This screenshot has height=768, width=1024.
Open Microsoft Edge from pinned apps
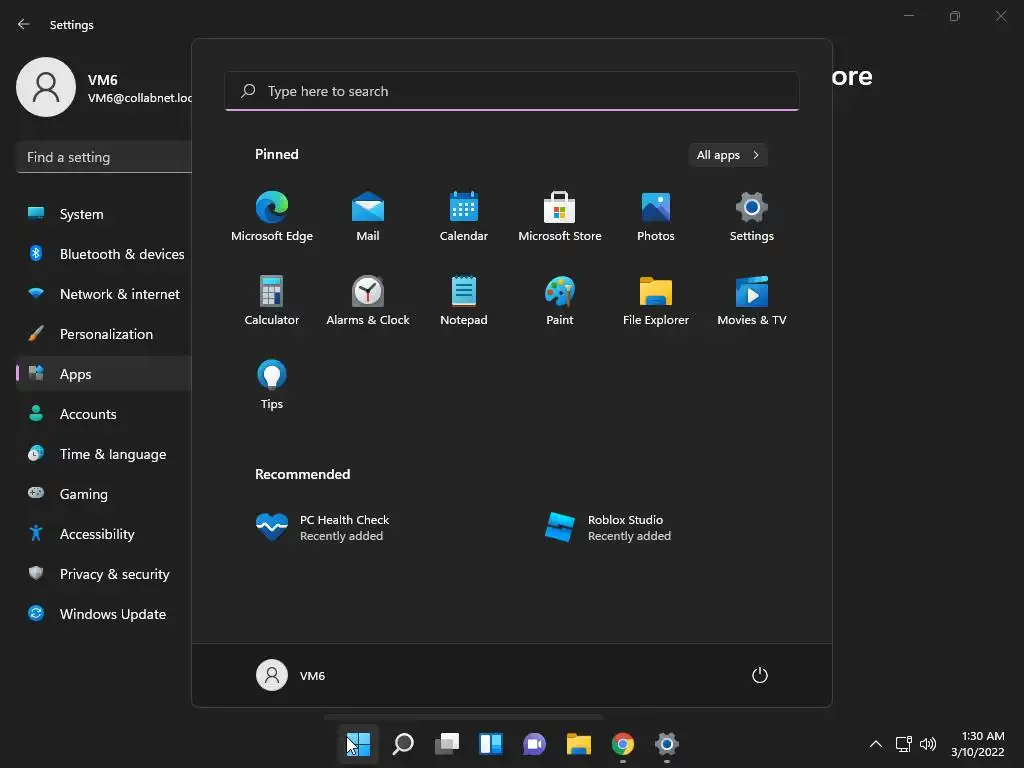(272, 216)
